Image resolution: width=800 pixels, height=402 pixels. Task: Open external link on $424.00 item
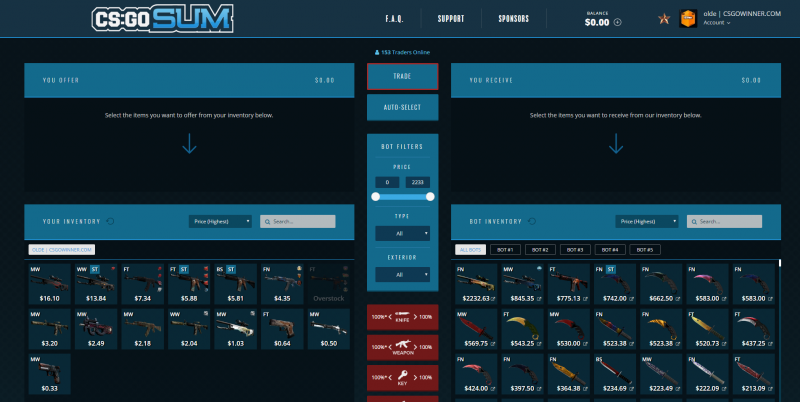(x=493, y=389)
